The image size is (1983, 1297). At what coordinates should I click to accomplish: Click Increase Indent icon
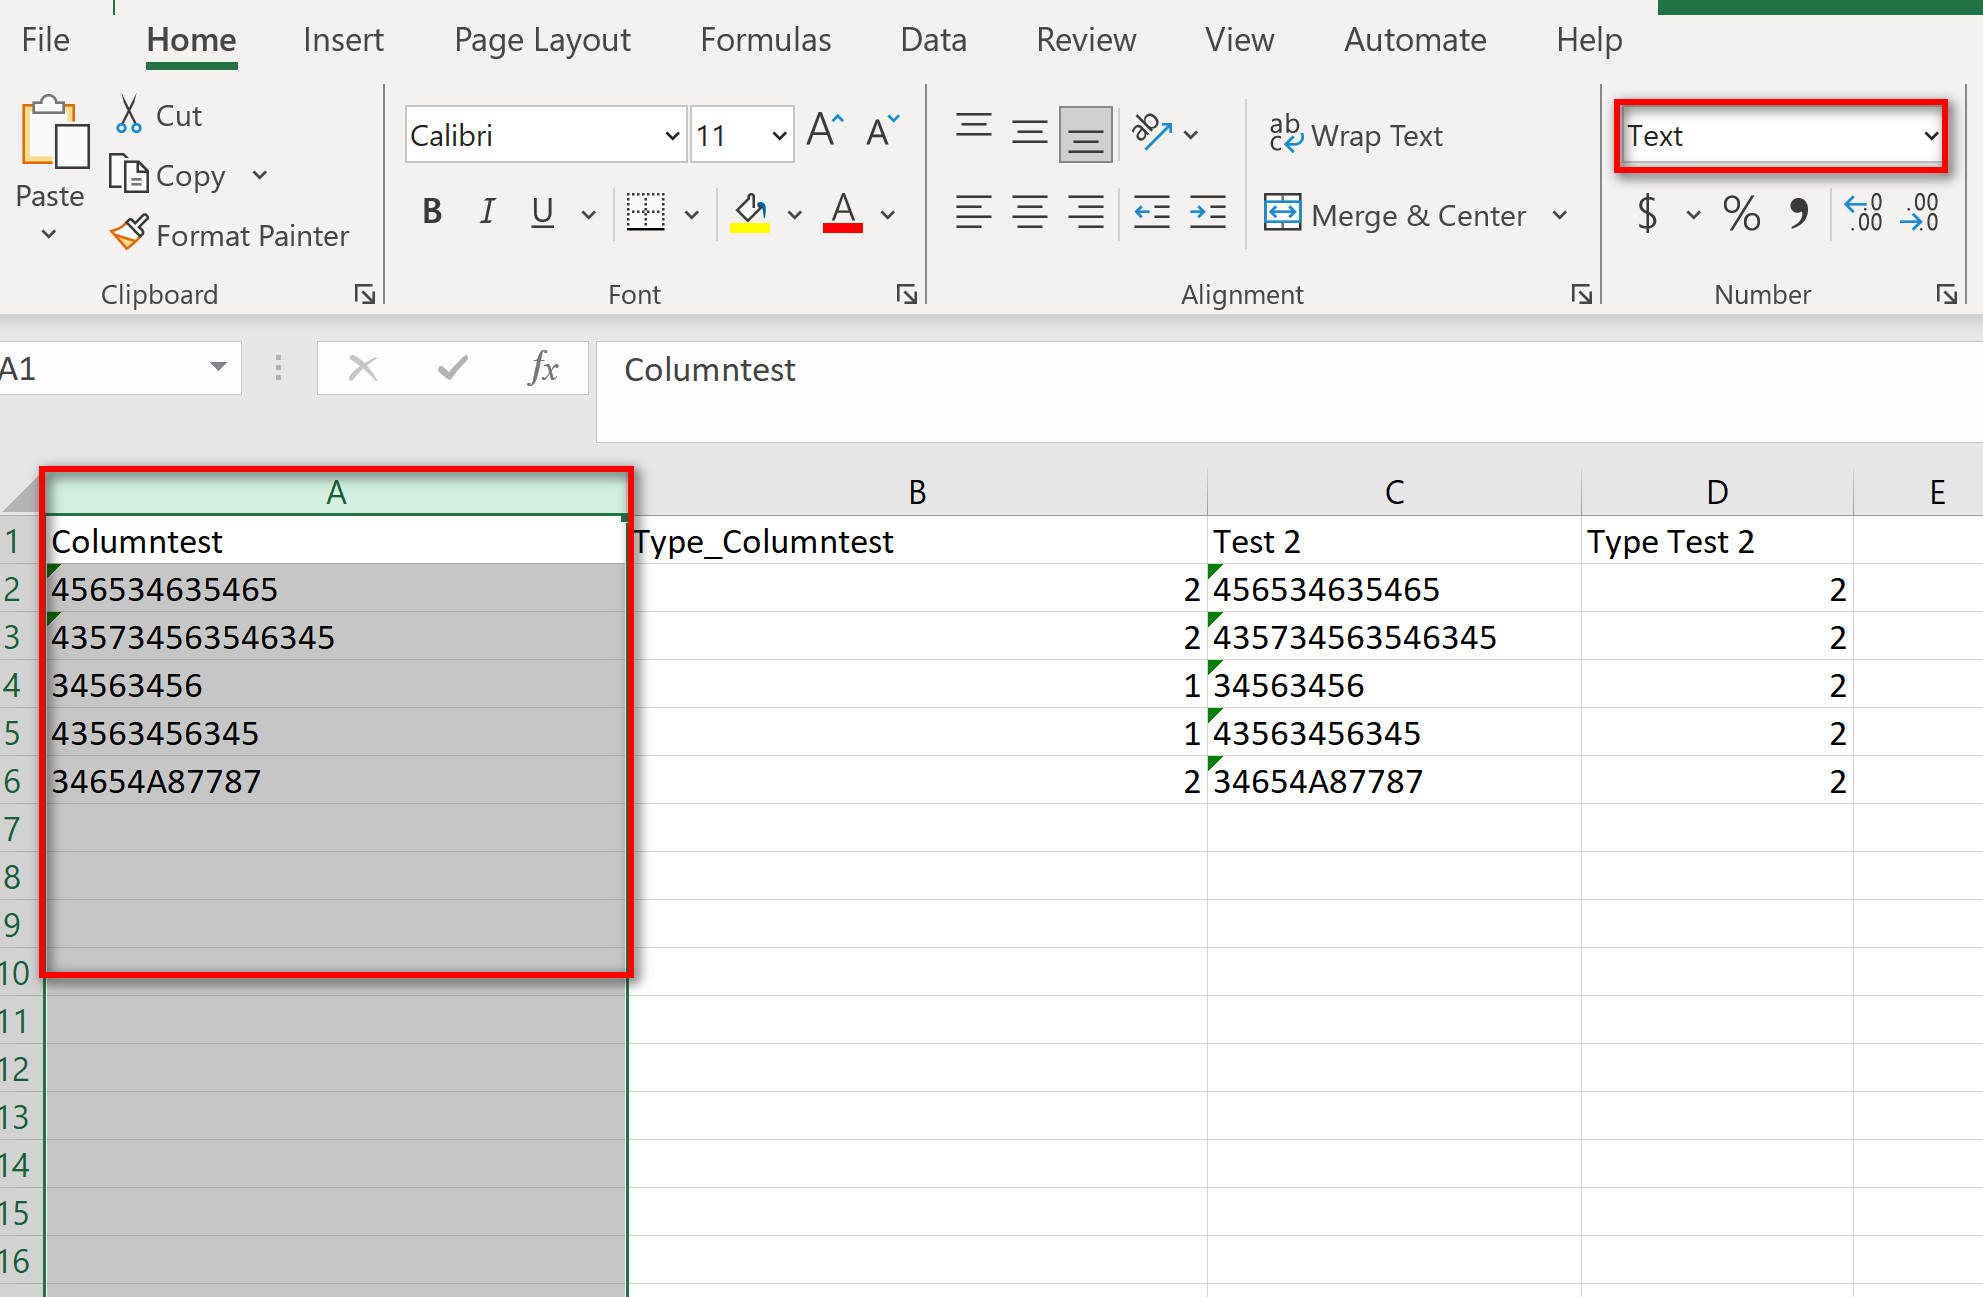tap(1208, 212)
